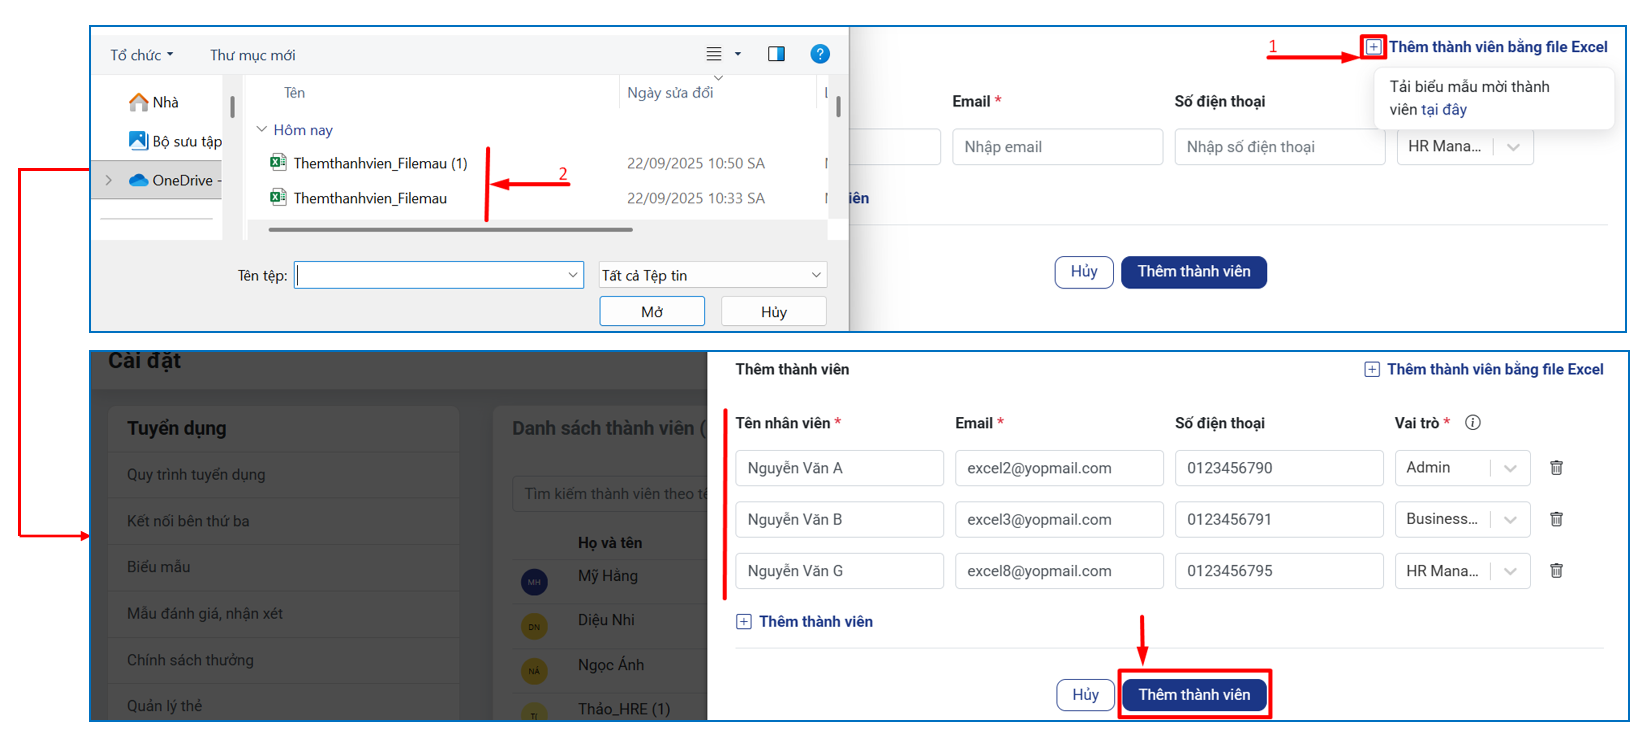Click the highlighted Thêm thành viên button
This screenshot has height=729, width=1641.
pos(1194,694)
